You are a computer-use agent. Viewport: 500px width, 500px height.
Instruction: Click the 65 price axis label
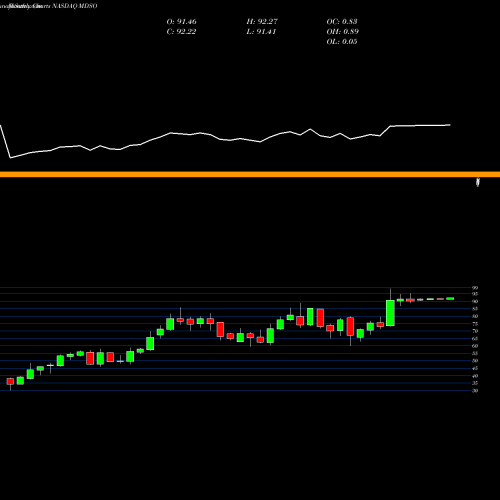(x=475, y=339)
